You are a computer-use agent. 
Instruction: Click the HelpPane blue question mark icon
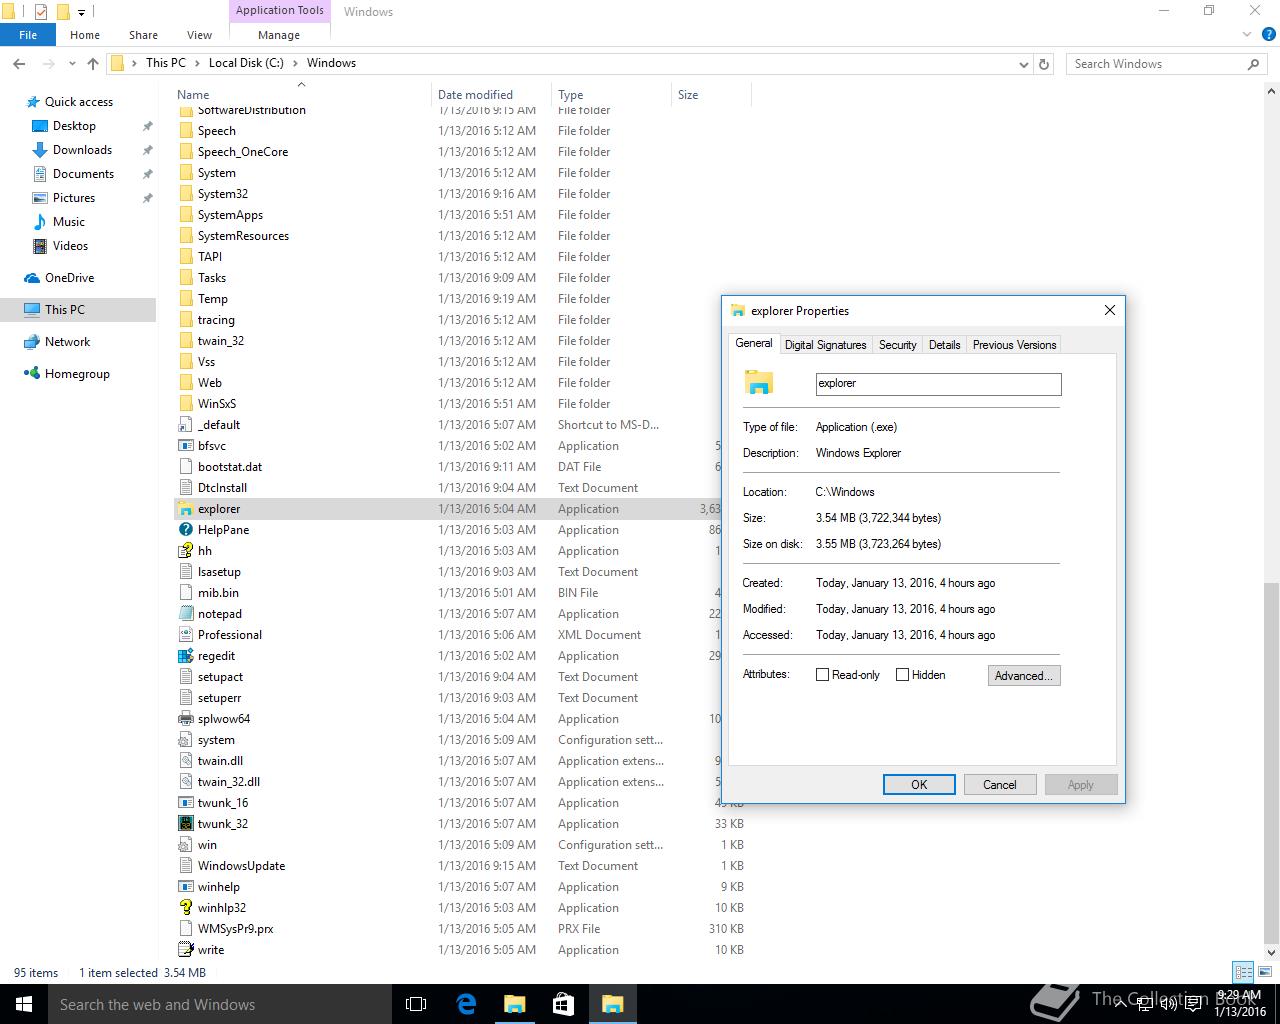tap(185, 530)
